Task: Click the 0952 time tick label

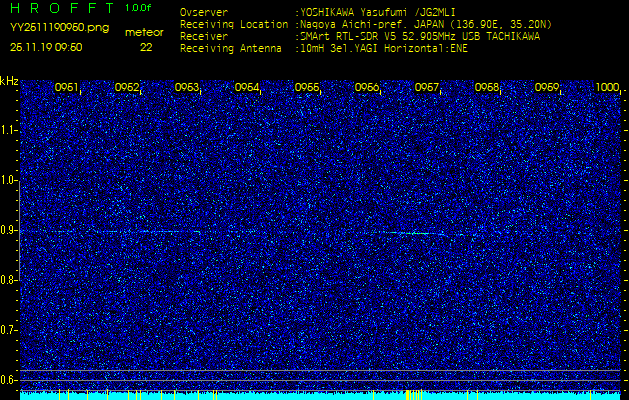Action: (x=126, y=87)
